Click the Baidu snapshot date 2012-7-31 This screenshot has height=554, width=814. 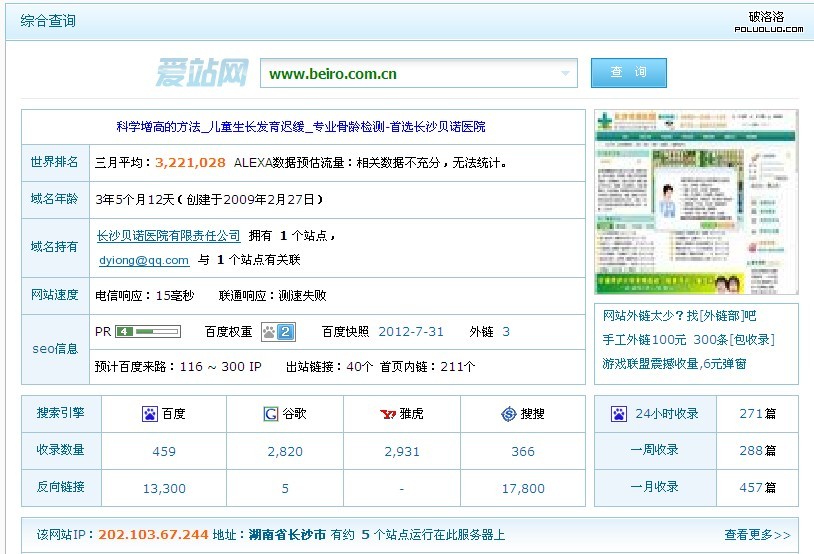point(410,332)
